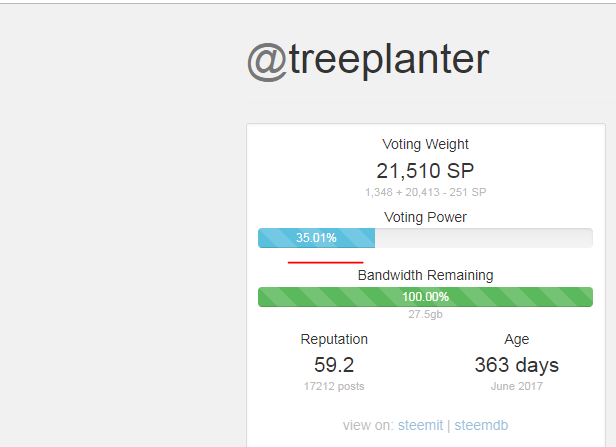Click the Age heading
The image size is (616, 447).
pyautogui.click(x=516, y=339)
